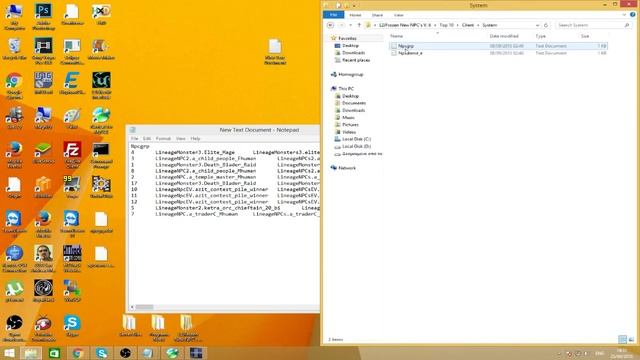
Task: Open recent locations dropdown beside forward arrow
Action: (x=350, y=25)
